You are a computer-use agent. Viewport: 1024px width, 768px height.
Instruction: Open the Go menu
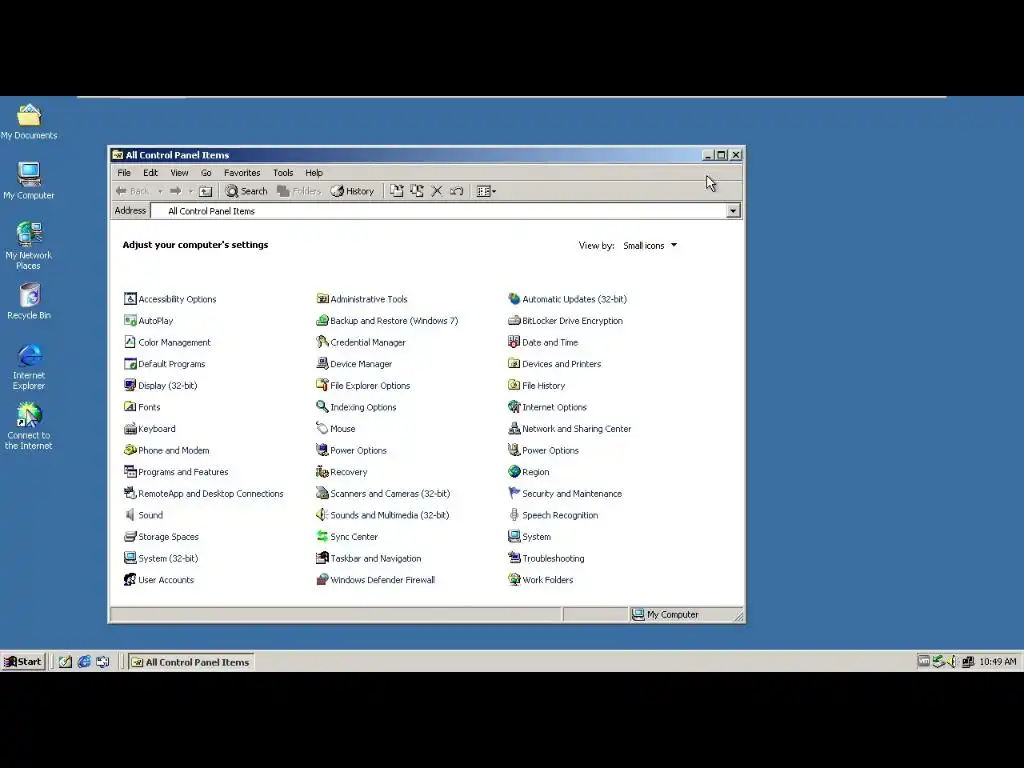click(x=206, y=172)
